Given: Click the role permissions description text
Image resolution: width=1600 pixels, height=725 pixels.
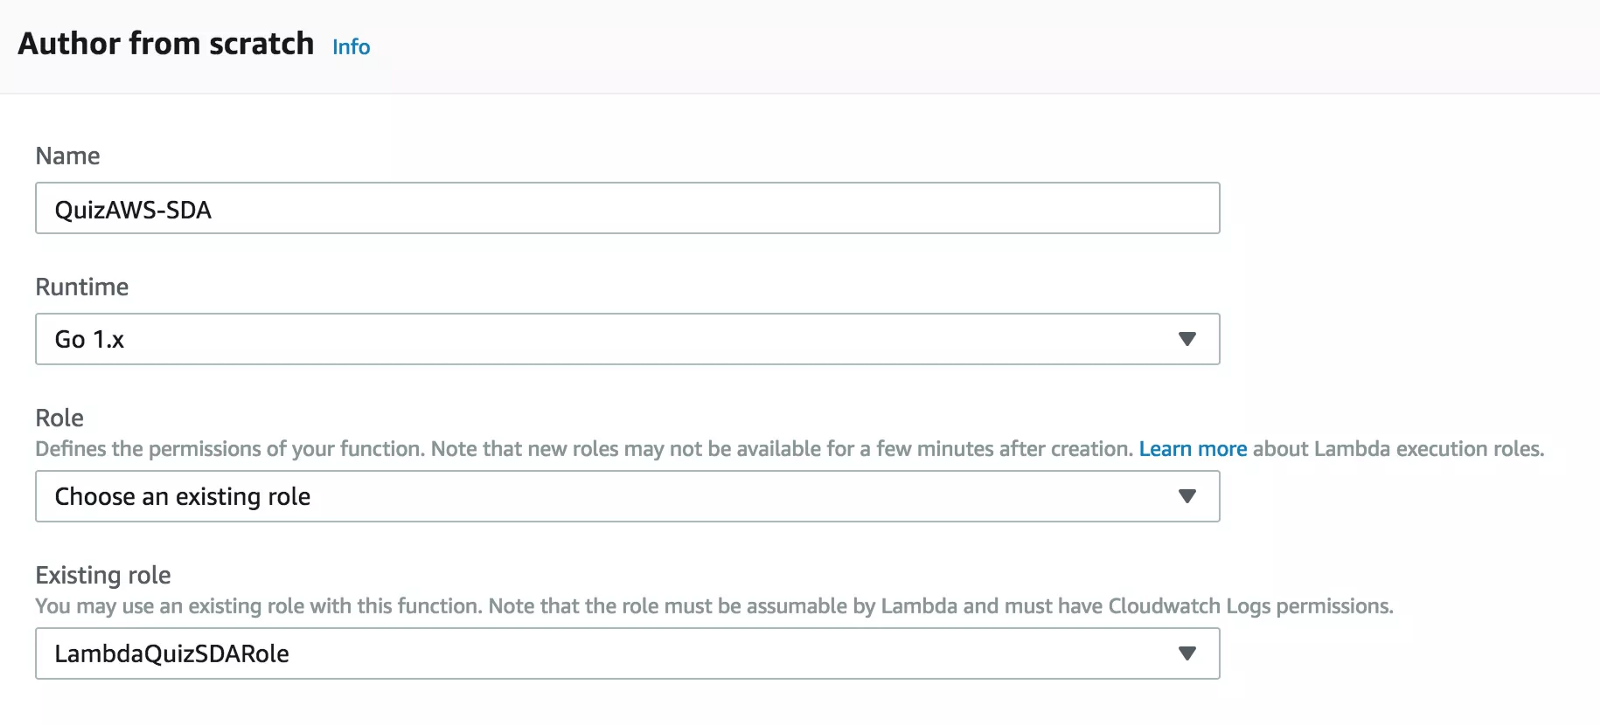Looking at the screenshot, I should click(x=584, y=449).
